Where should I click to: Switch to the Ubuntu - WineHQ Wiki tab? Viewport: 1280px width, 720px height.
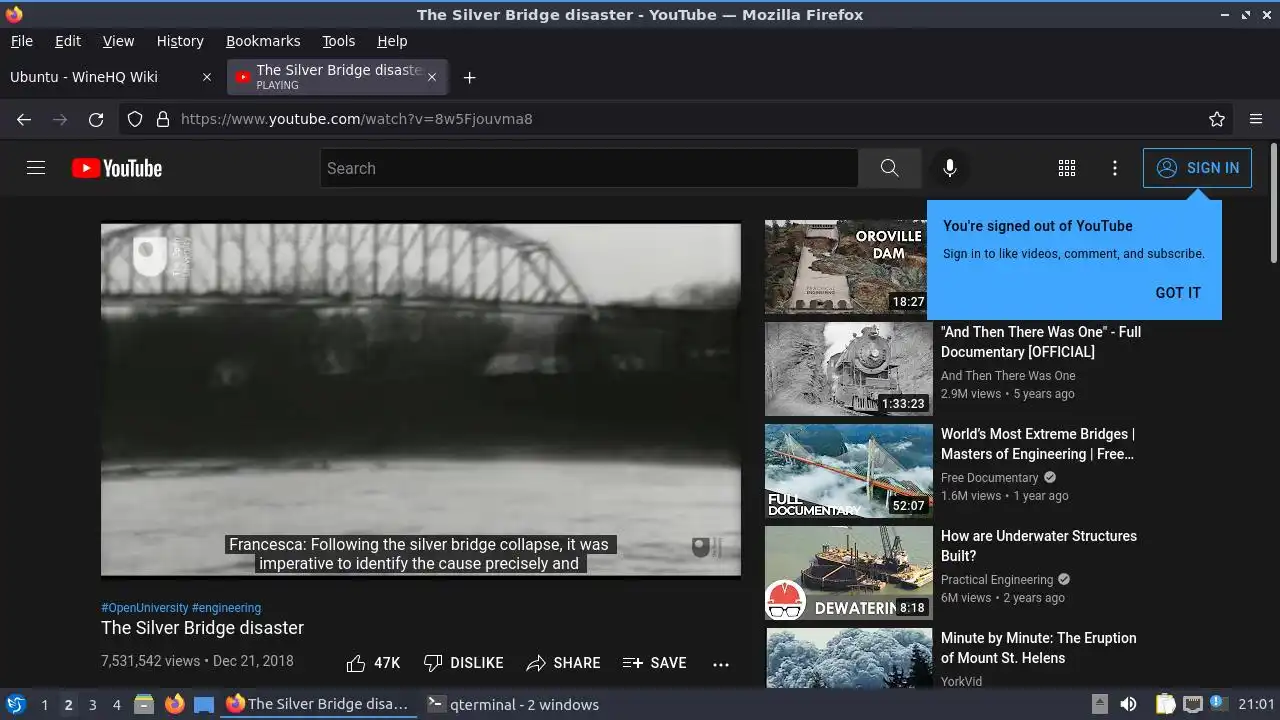tap(111, 77)
